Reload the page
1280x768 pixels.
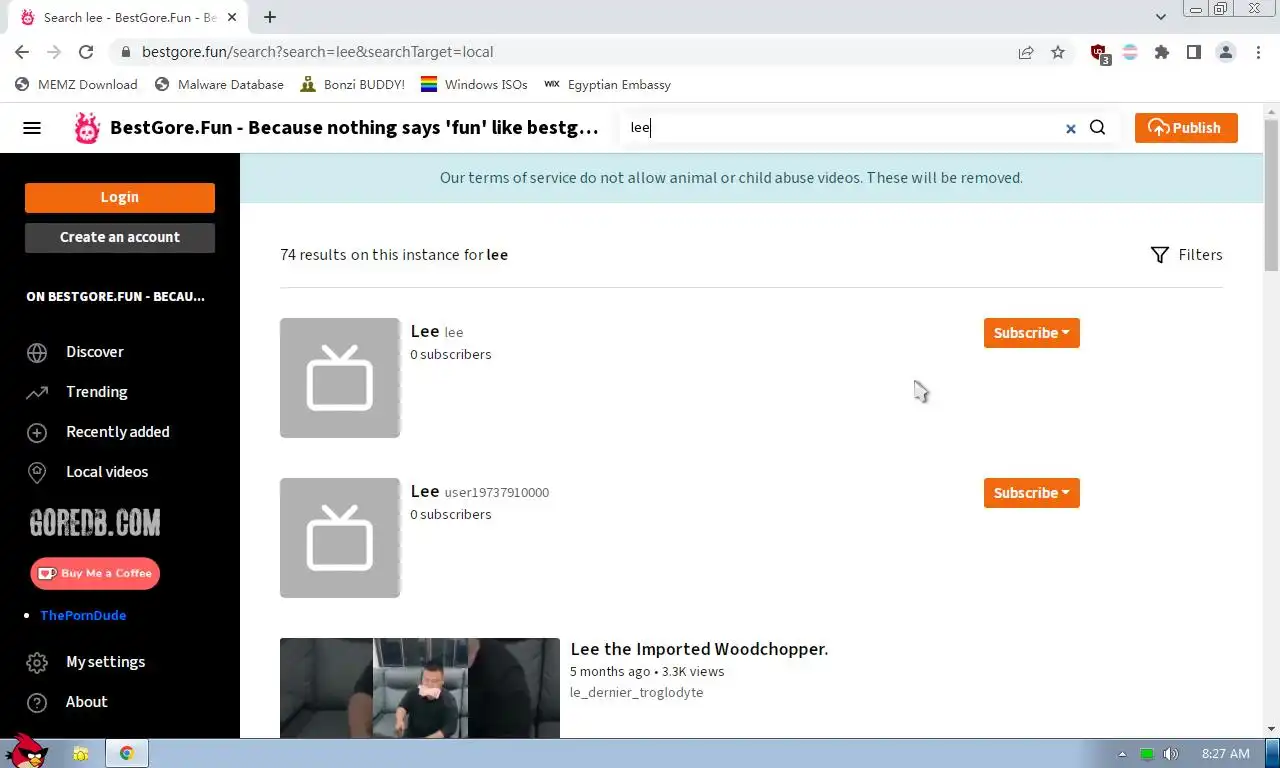pos(86,52)
